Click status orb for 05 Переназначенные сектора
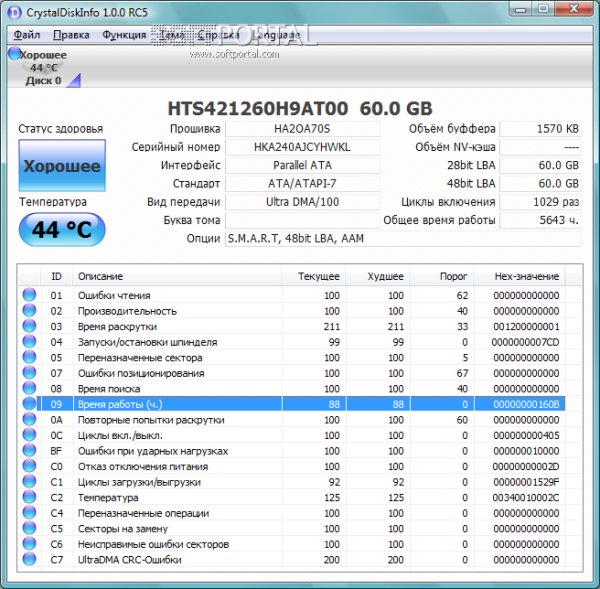 pos(29,357)
